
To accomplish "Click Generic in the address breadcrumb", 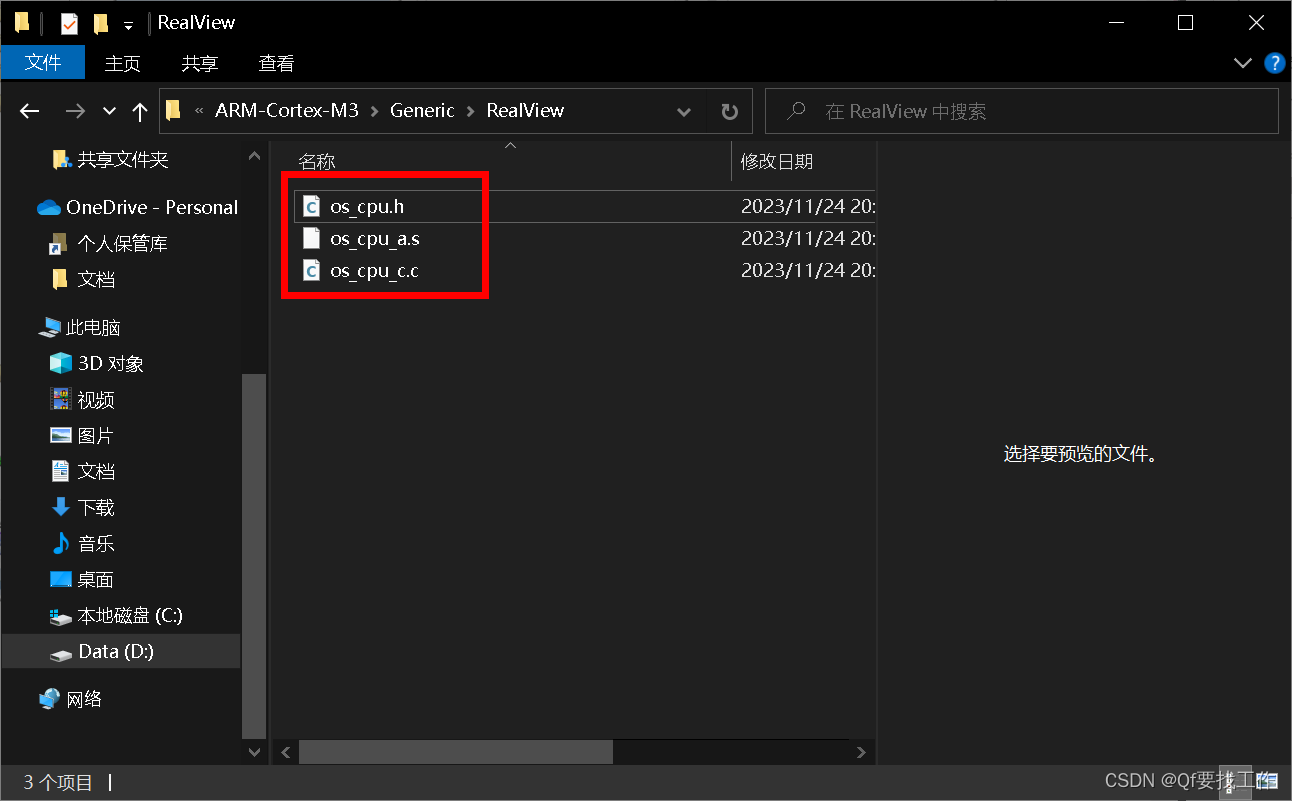I will (422, 111).
